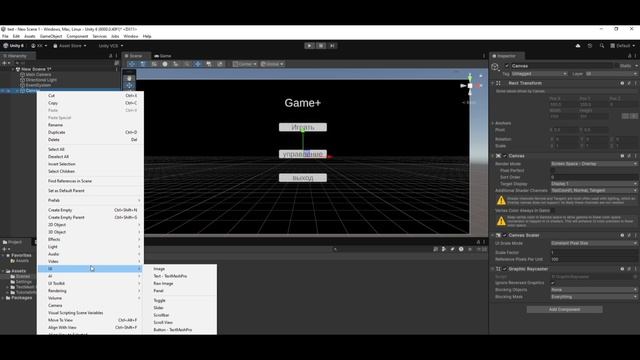Image resolution: width=640 pixels, height=360 pixels.
Task: Click the Play button in toolbar
Action: point(309,46)
